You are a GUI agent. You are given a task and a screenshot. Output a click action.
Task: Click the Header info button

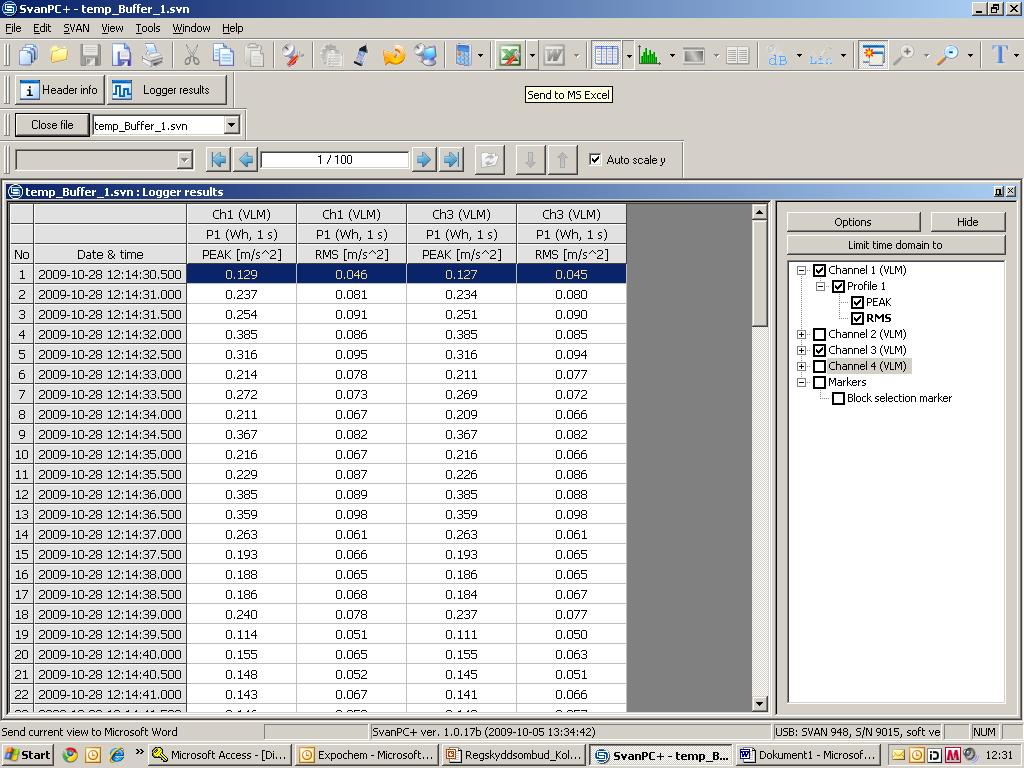(59, 90)
